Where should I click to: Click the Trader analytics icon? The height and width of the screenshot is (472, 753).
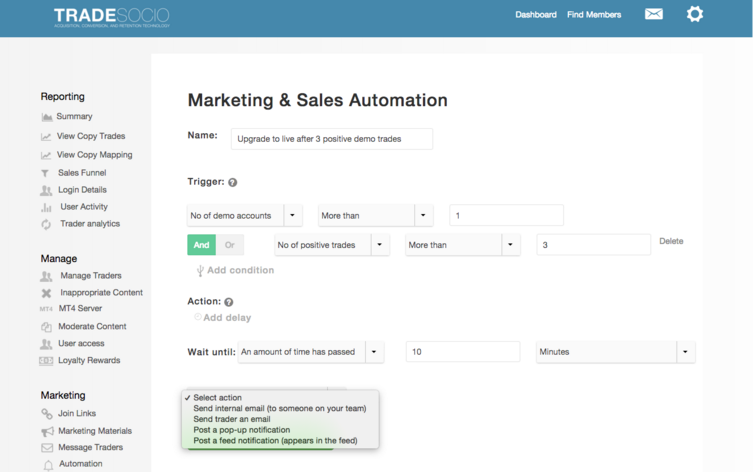[46, 224]
